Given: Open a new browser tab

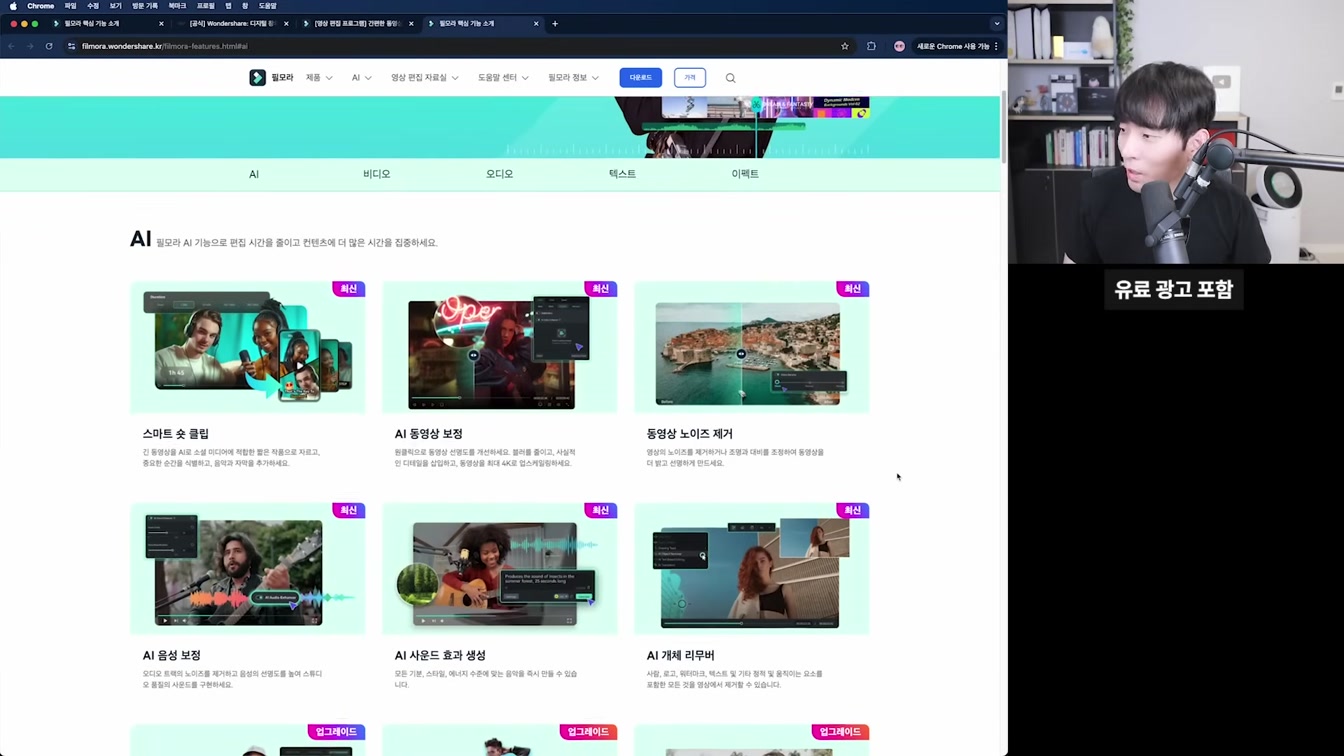Looking at the screenshot, I should pyautogui.click(x=555, y=23).
